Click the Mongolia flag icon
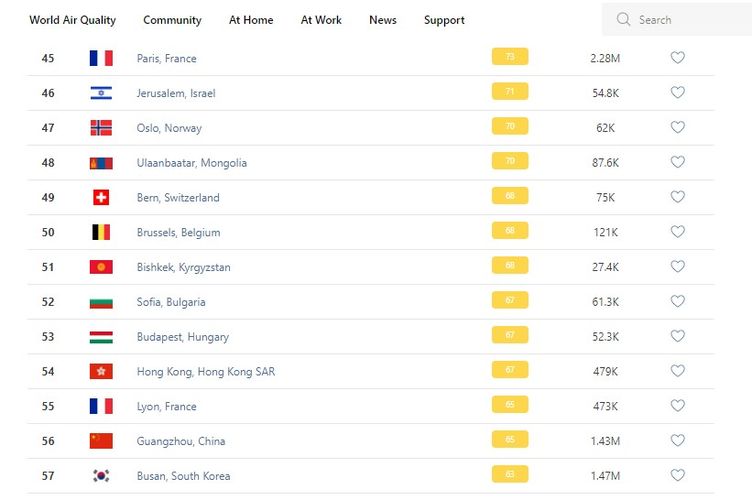This screenshot has width=752, height=500. (101, 163)
